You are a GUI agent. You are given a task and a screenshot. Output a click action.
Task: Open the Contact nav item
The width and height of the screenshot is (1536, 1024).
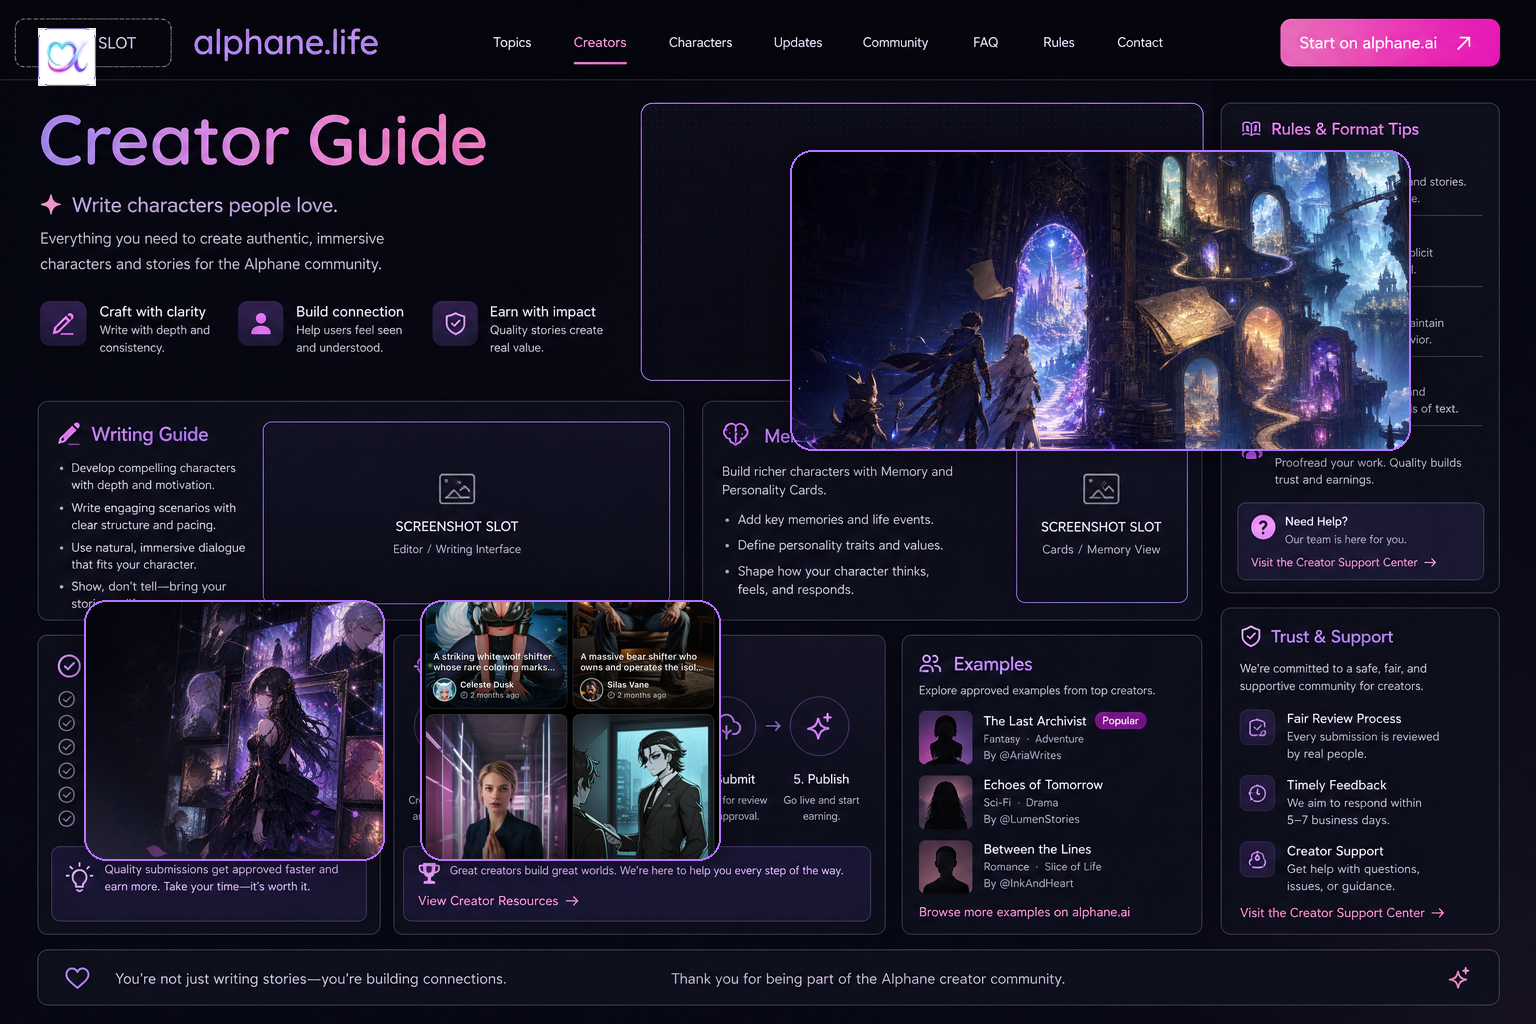click(x=1140, y=43)
